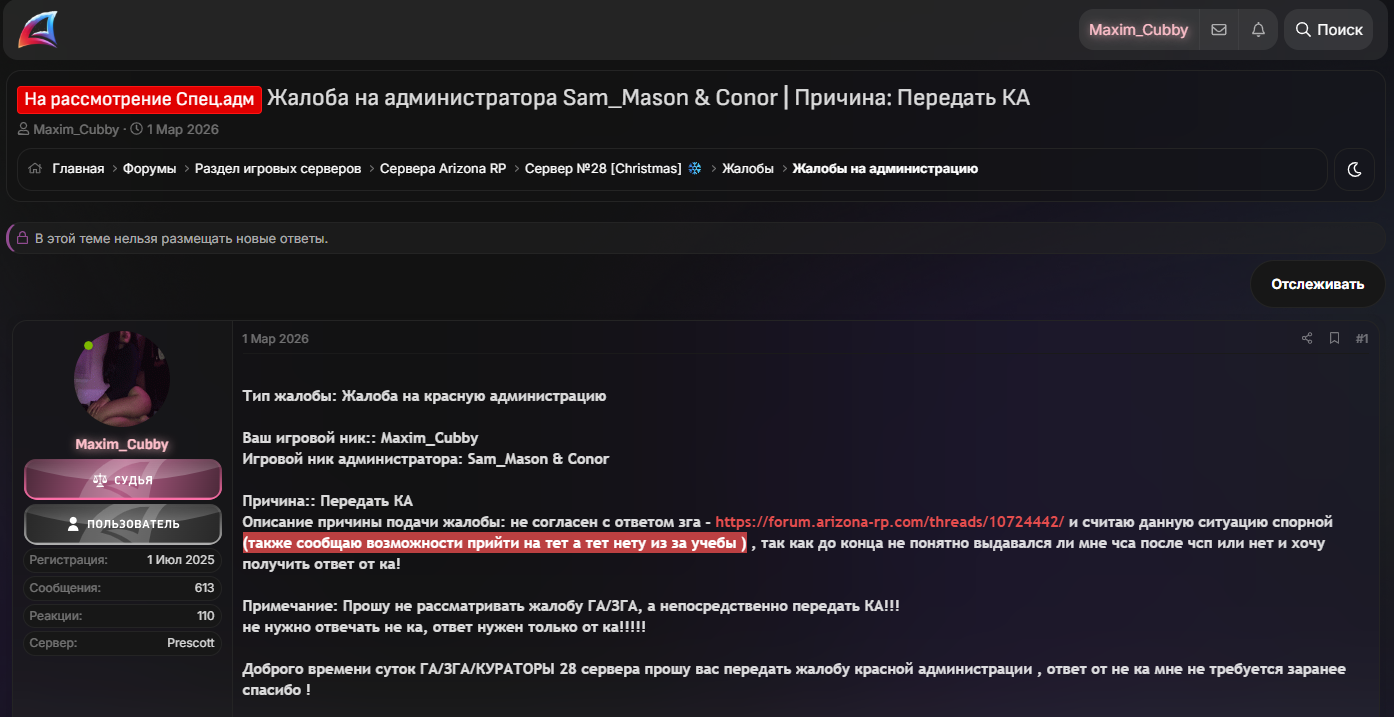This screenshot has width=1394, height=717.
Task: Bookmark the post with the bookmark icon
Action: pyautogui.click(x=1334, y=339)
